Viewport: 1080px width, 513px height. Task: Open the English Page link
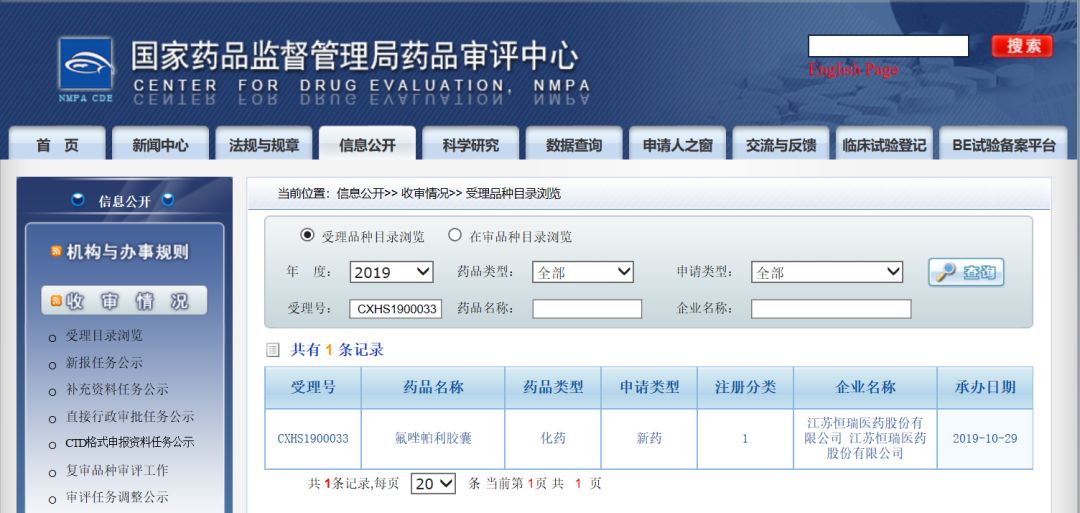tap(853, 70)
